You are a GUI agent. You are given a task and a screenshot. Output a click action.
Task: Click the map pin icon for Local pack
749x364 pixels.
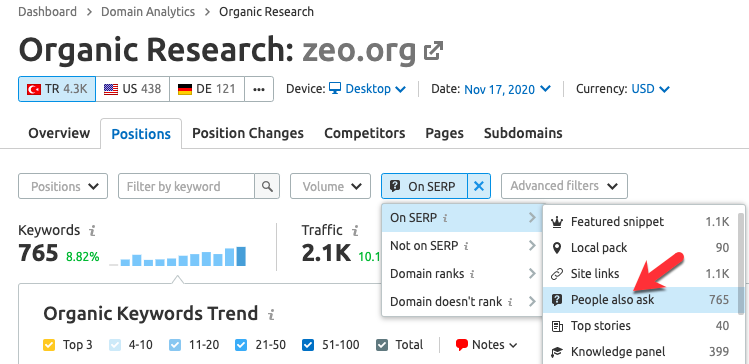pos(557,248)
